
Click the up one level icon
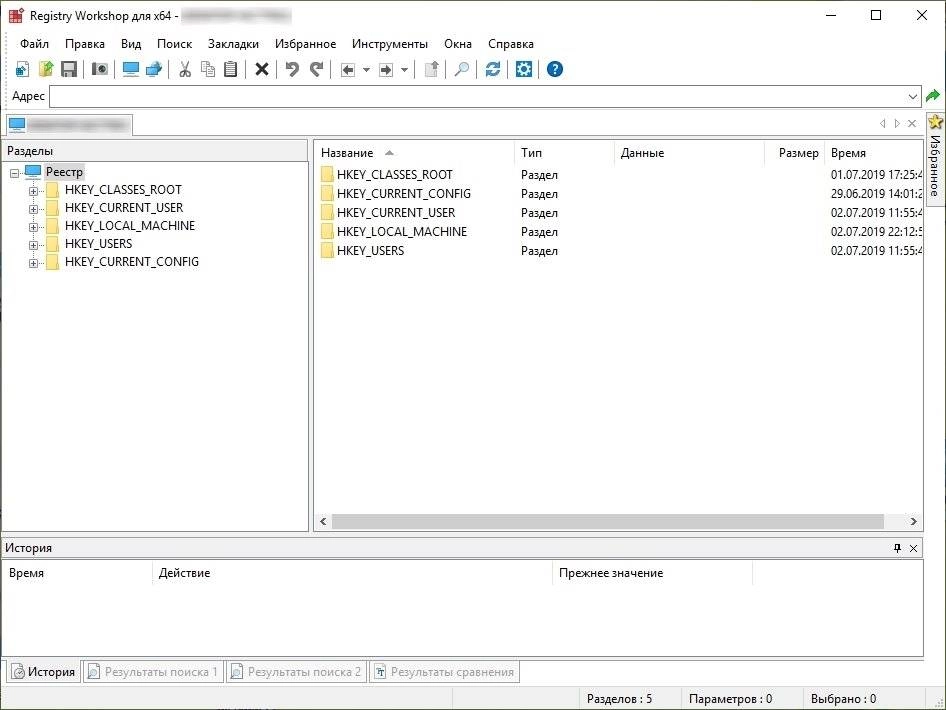tap(431, 69)
